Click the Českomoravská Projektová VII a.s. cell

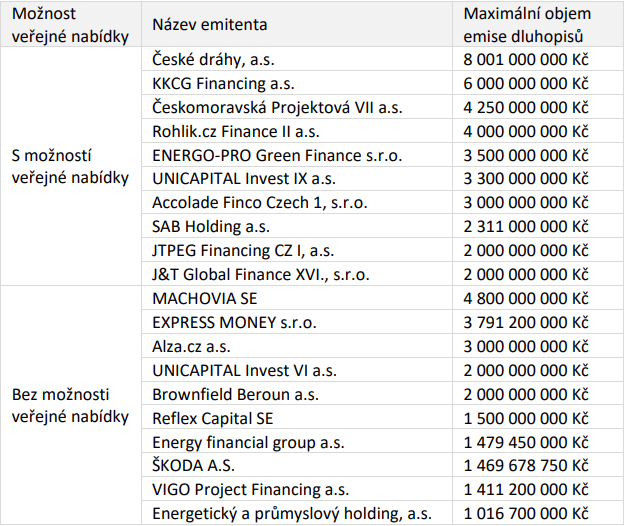pyautogui.click(x=297, y=107)
